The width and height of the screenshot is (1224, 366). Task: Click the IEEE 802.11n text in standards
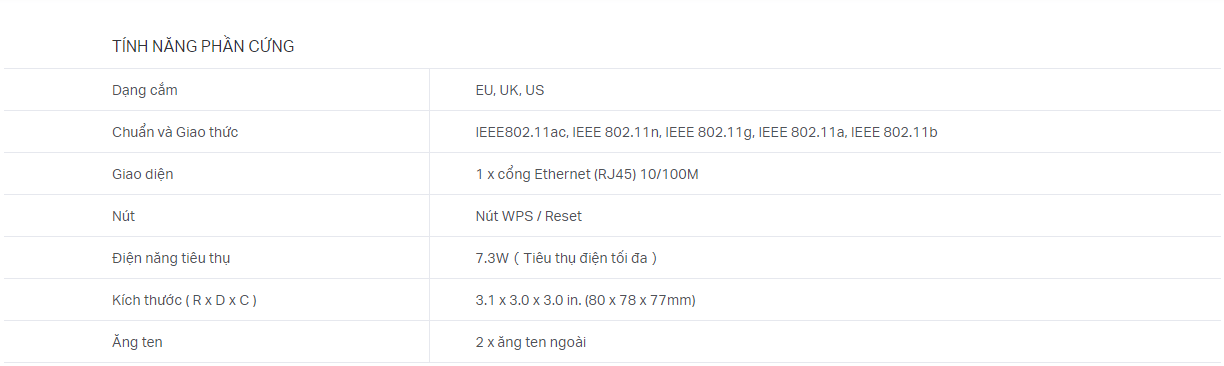tap(615, 132)
